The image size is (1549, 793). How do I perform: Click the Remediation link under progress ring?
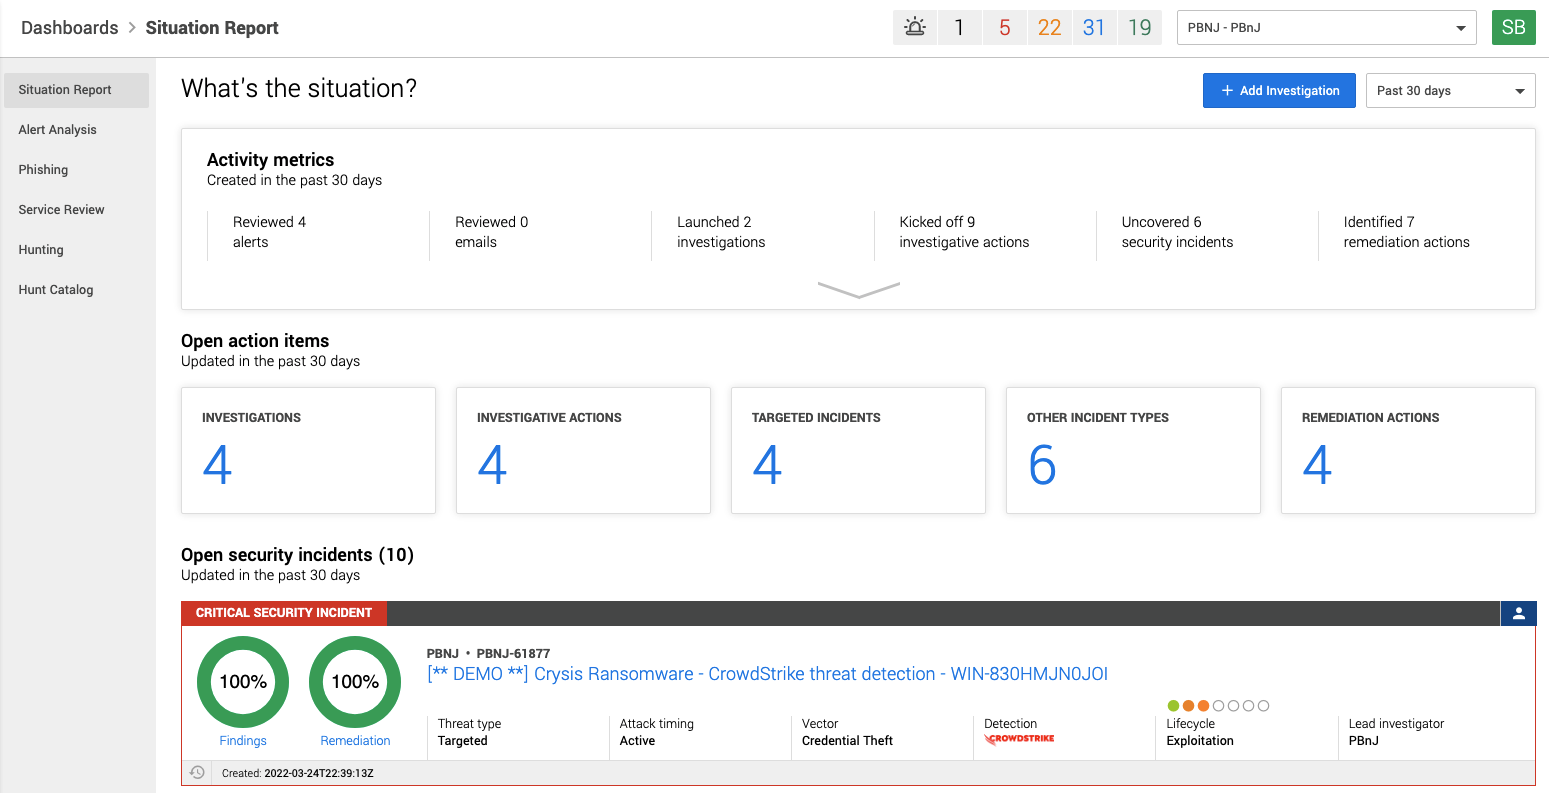(x=355, y=741)
